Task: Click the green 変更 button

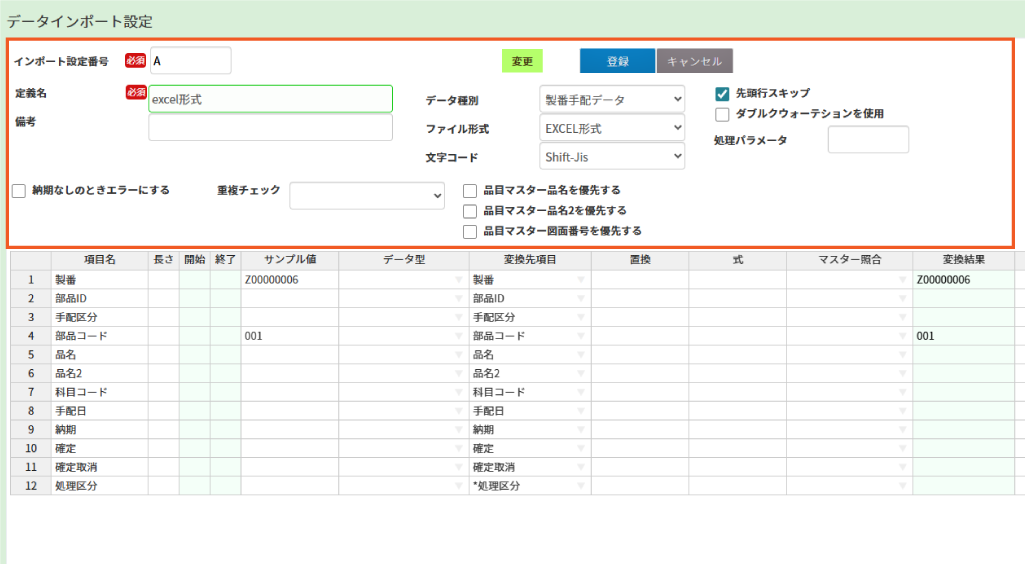Action: click(522, 61)
